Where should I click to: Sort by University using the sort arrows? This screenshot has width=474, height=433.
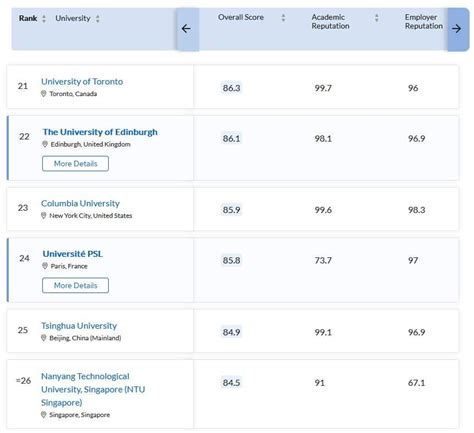pyautogui.click(x=98, y=18)
